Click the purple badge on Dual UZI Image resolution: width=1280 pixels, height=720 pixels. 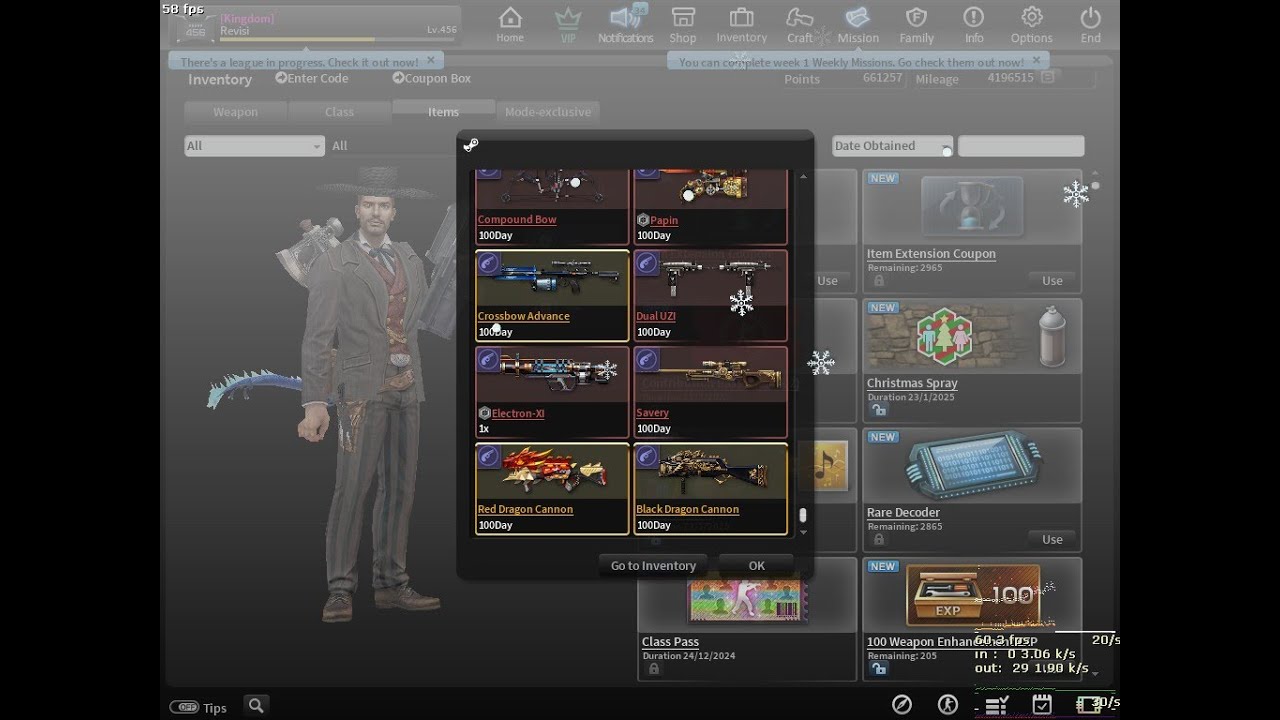click(x=646, y=263)
